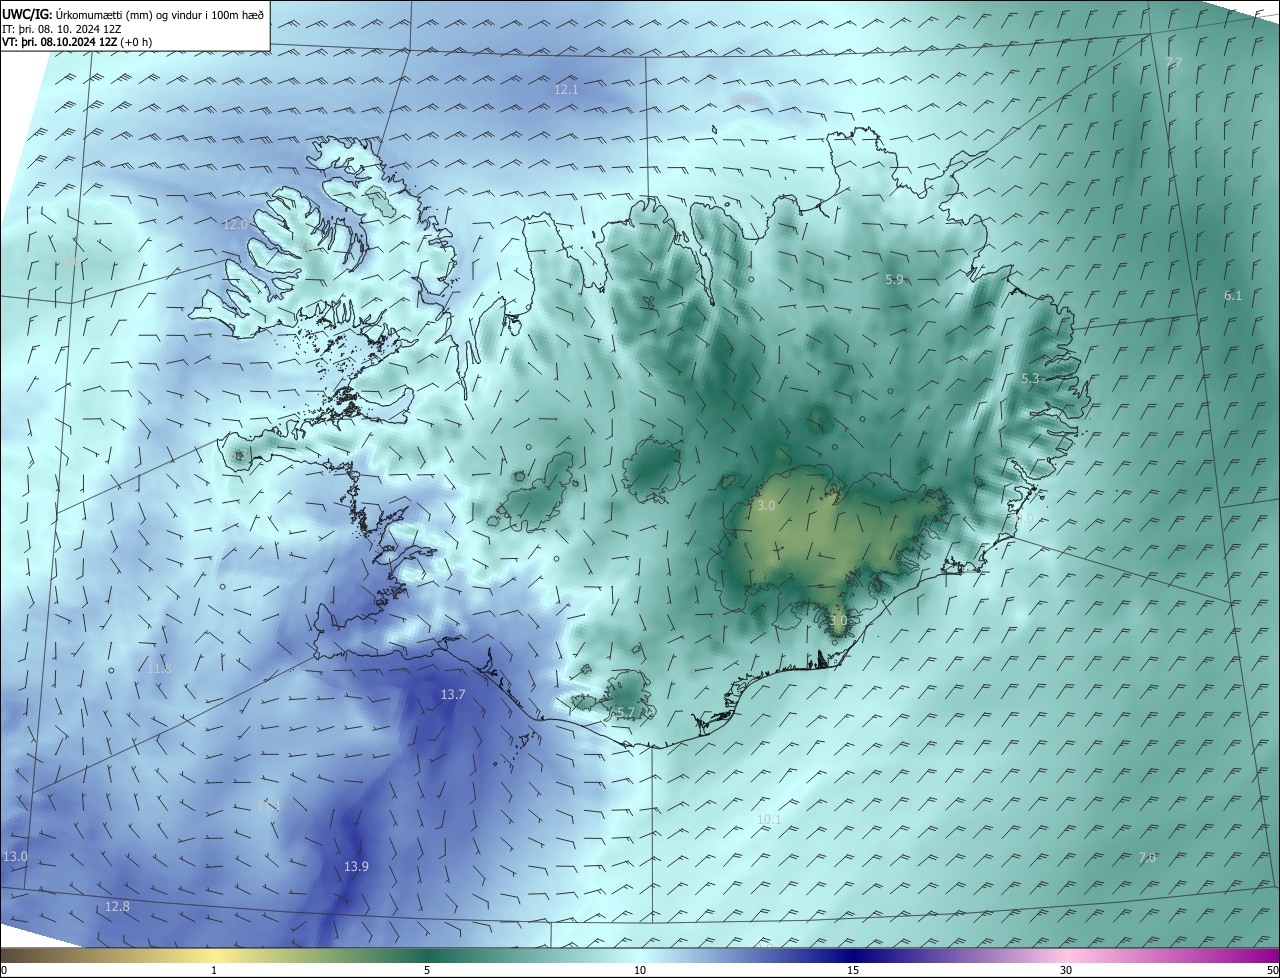Click the 11.8 value label west of Reykjanes
Screen dimensions: 1280x978
[x=159, y=669]
